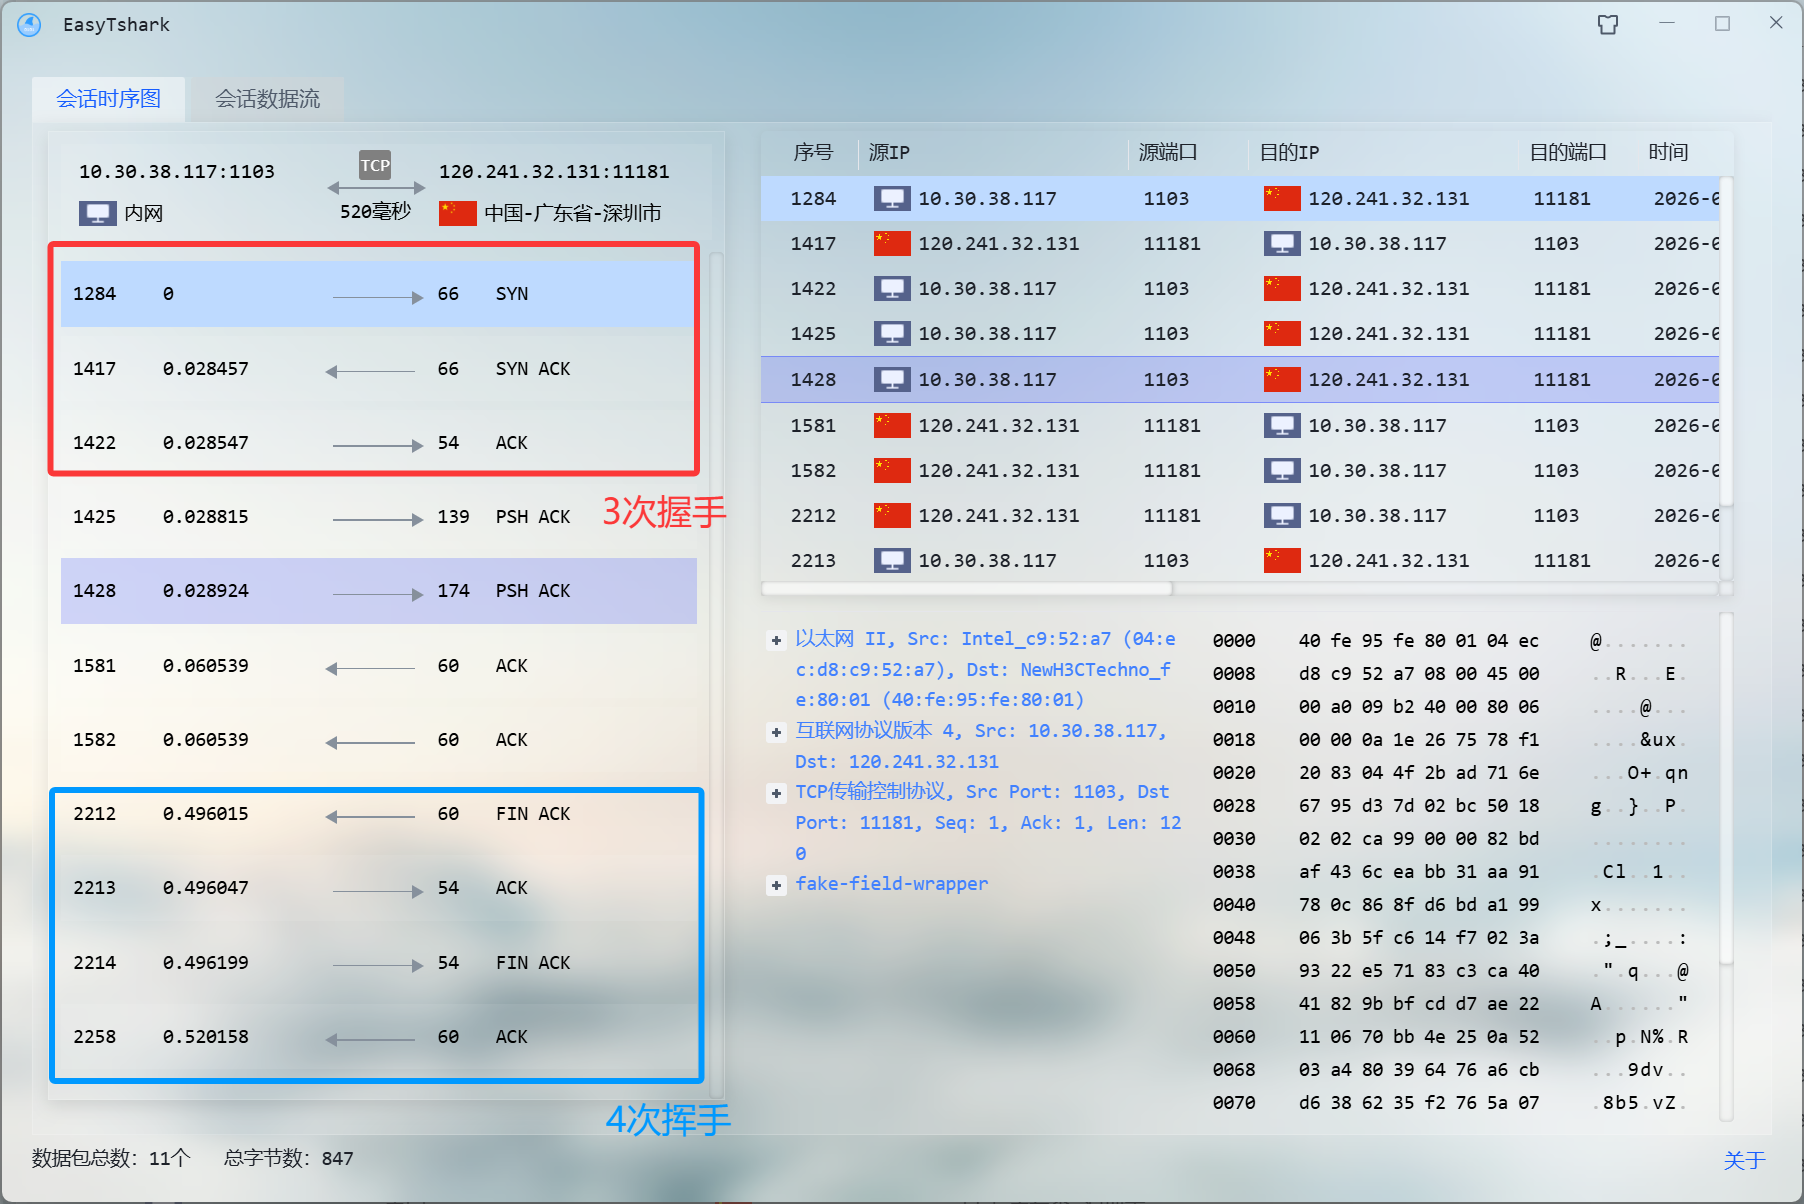Sort by the 源IP column header
Screen dimensions: 1804x1204
pos(889,152)
